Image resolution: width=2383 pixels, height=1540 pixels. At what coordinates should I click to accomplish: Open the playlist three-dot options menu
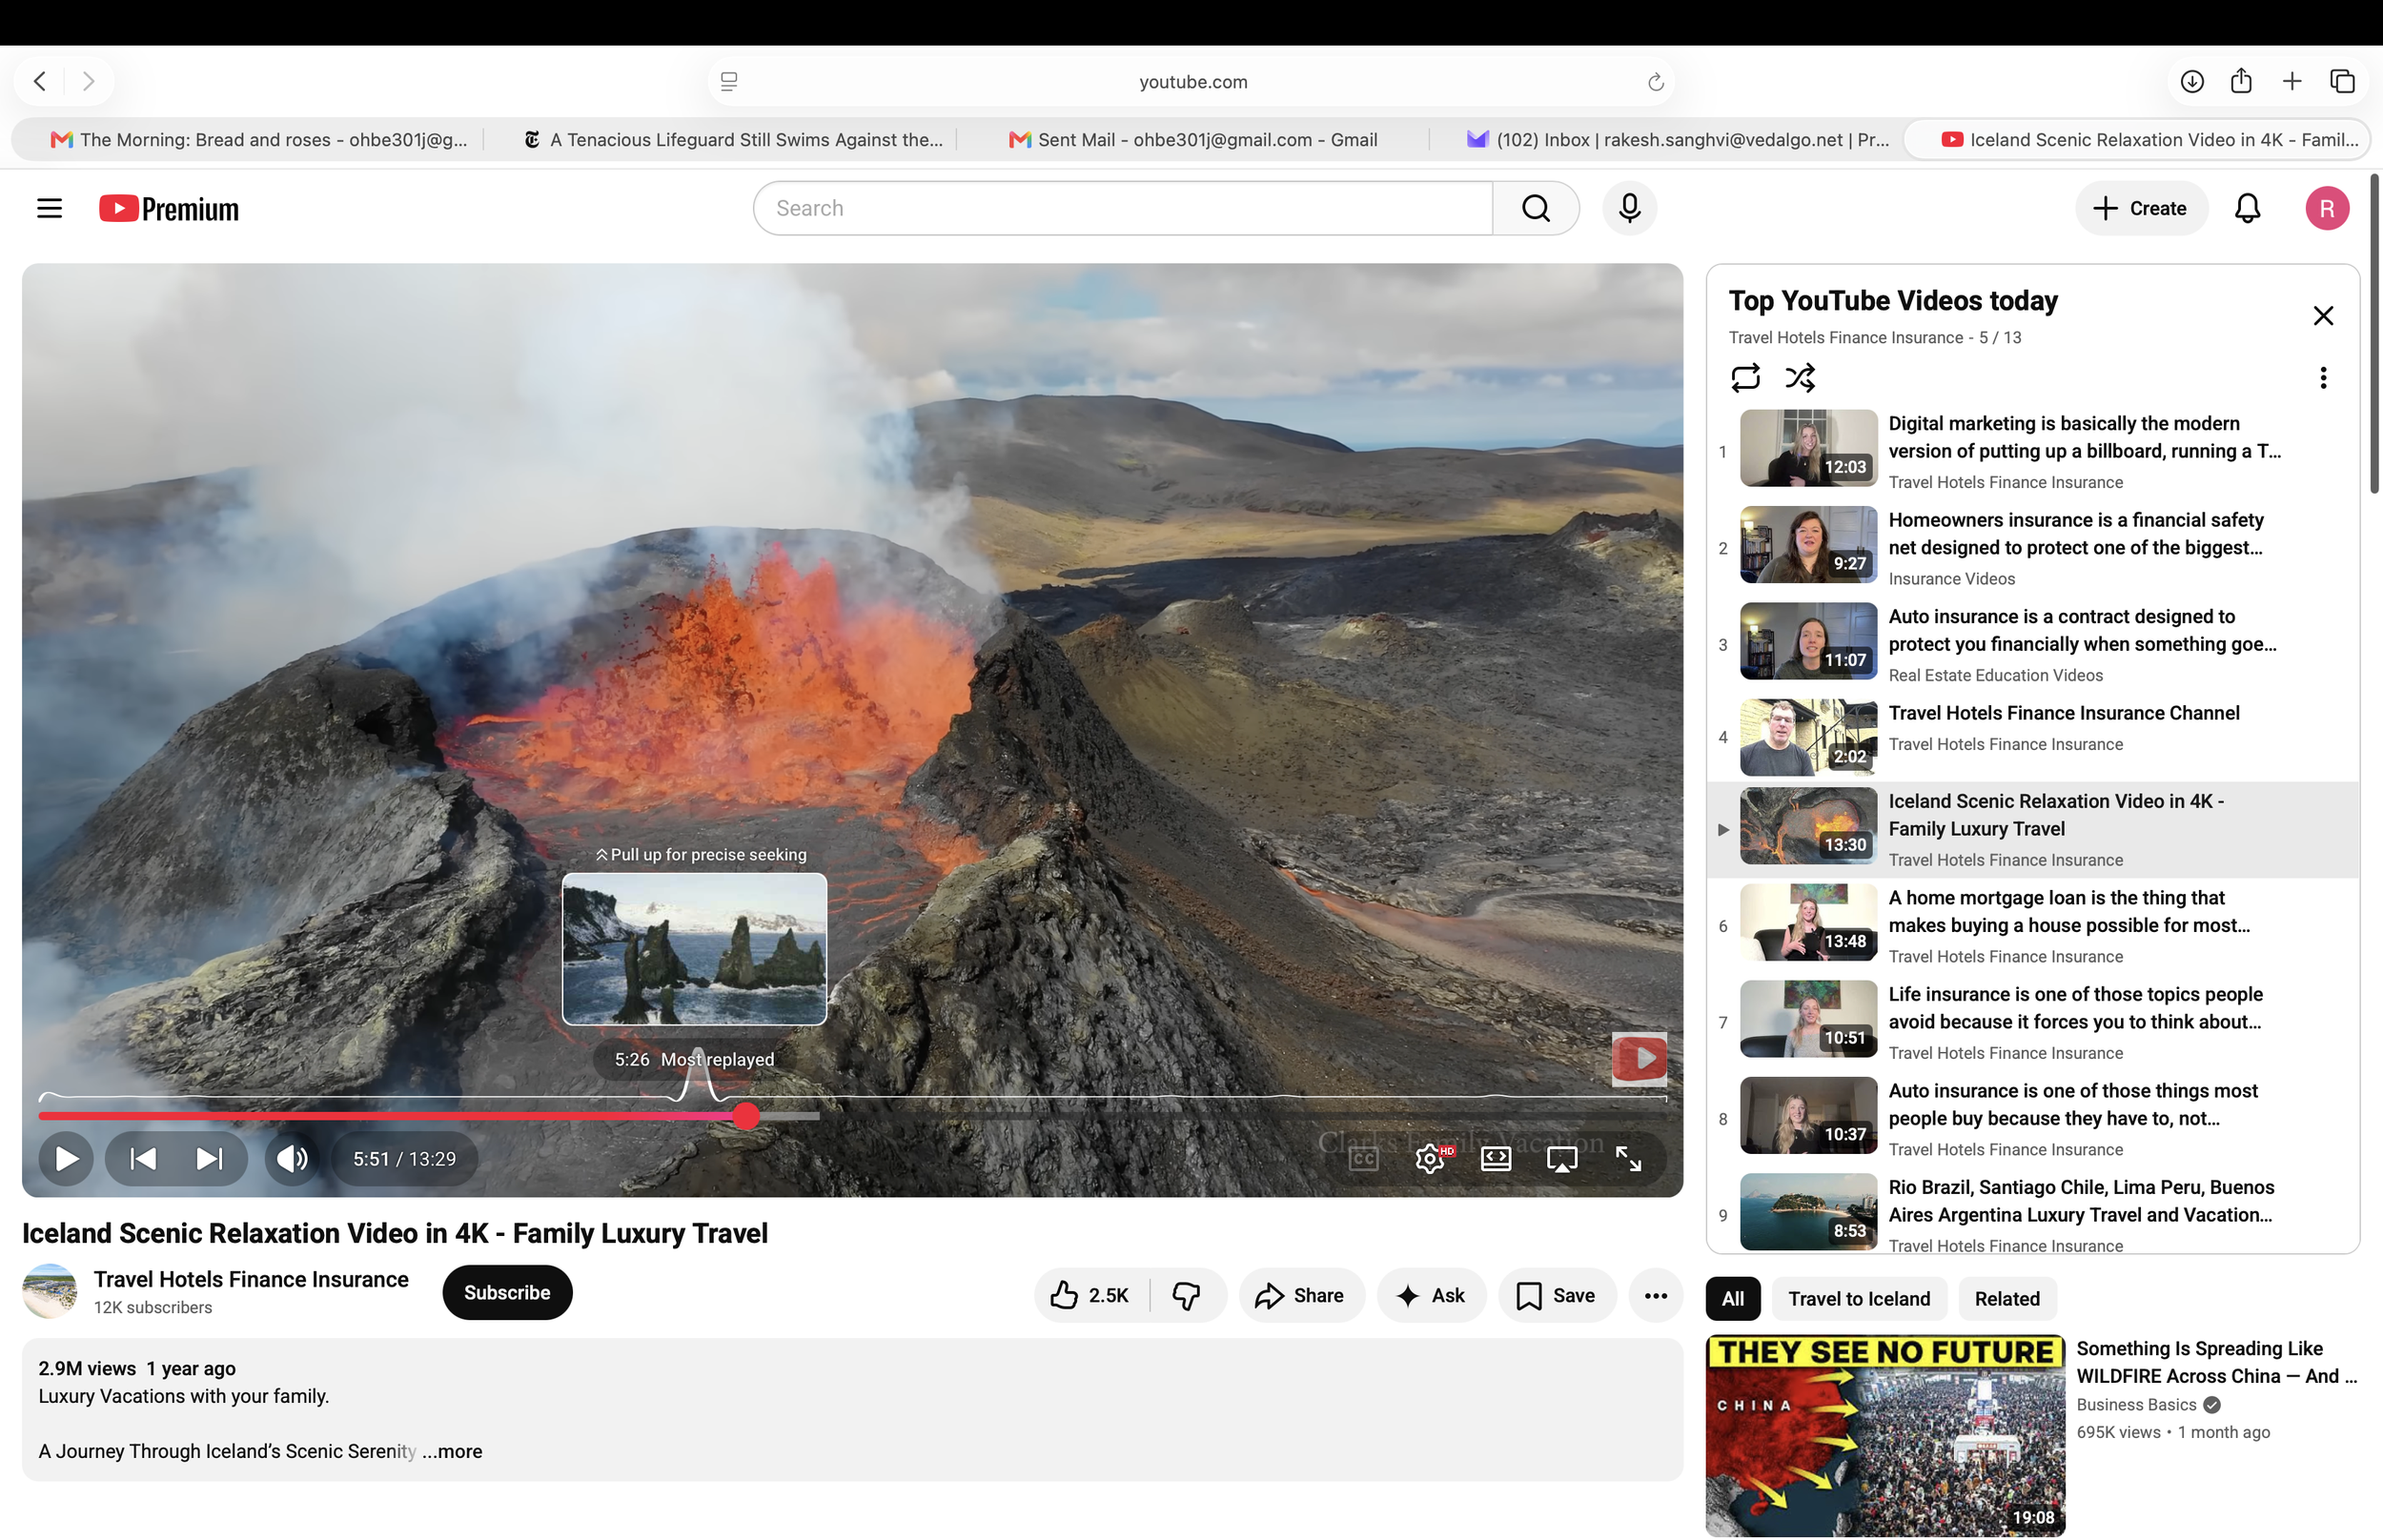click(x=2323, y=378)
